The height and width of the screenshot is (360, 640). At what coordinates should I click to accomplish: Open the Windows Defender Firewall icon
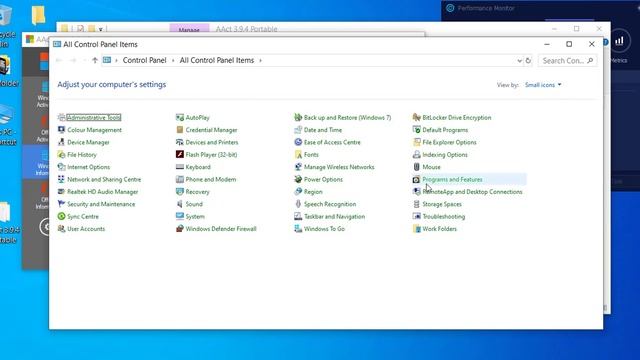180,229
